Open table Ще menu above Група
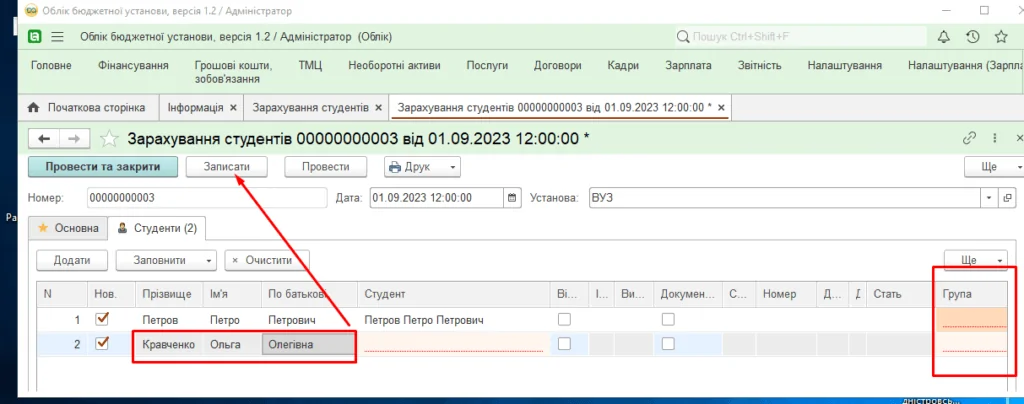Screen dimensions: 1024x404 (x=975, y=260)
